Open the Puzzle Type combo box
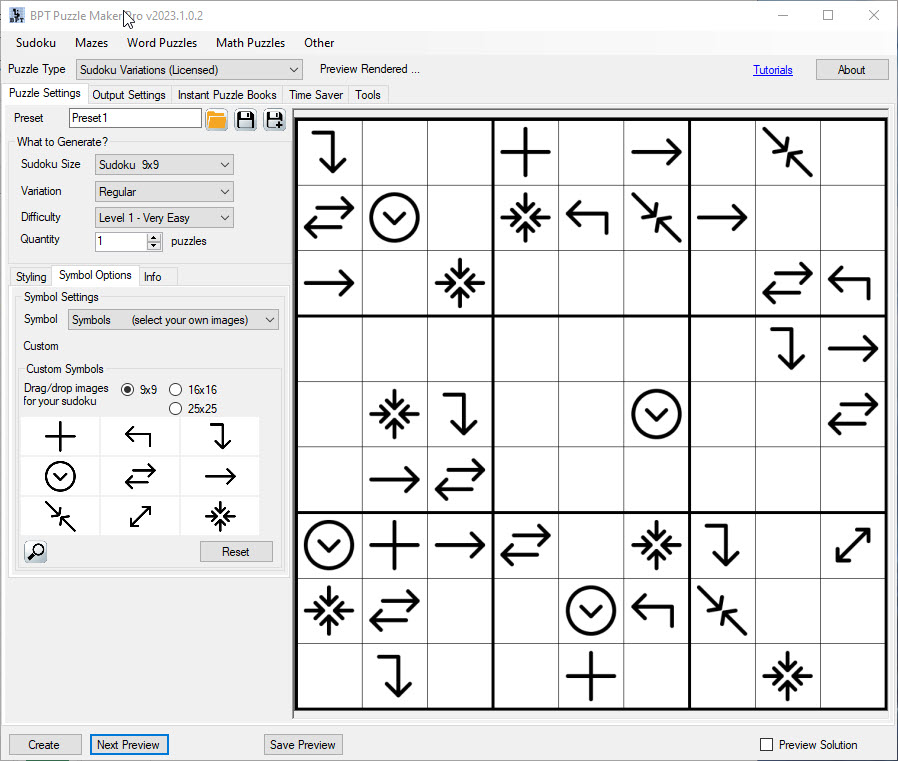The height and width of the screenshot is (761, 898). click(188, 69)
